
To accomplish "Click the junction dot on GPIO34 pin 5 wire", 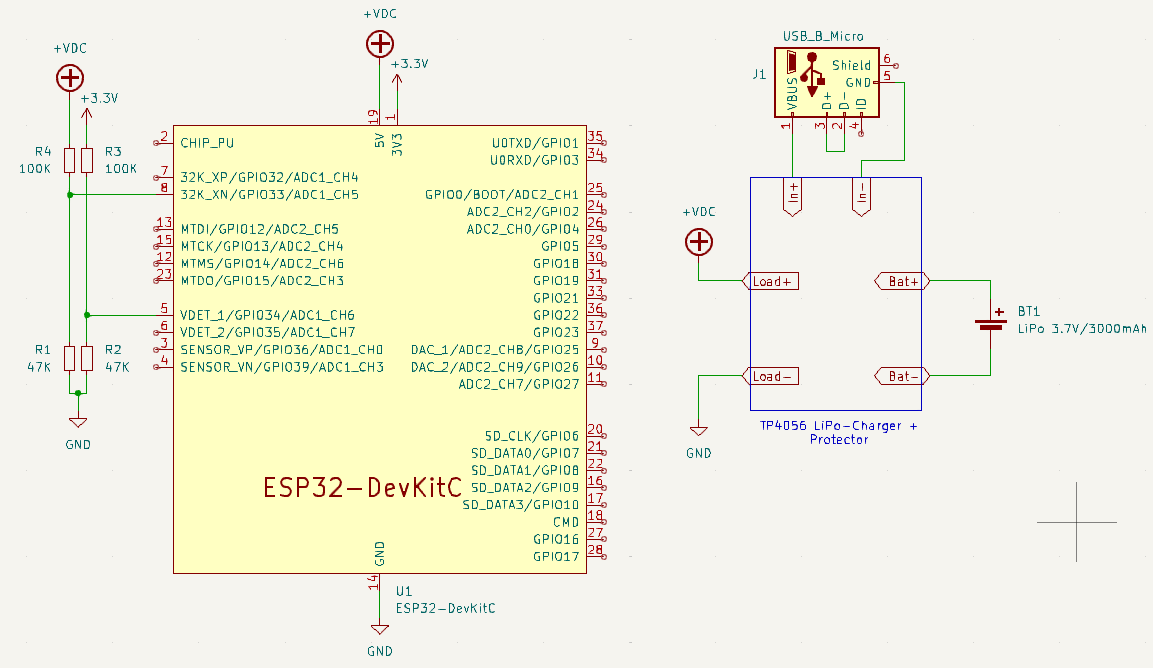I will click(x=87, y=315).
